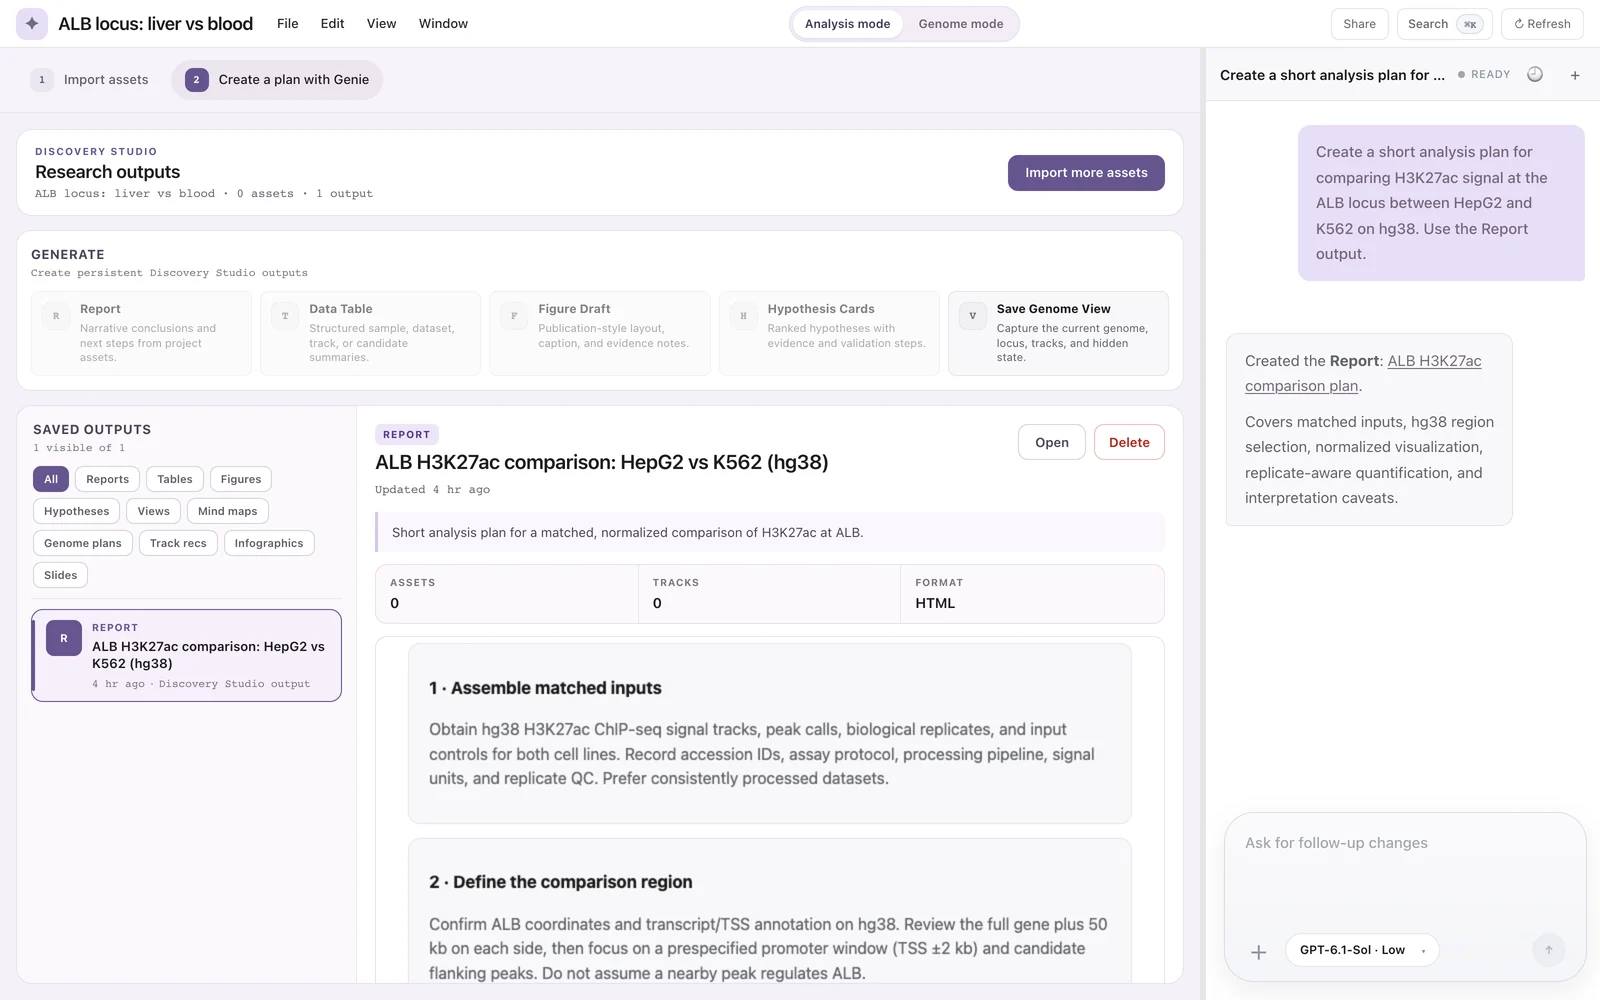
Task: Click the attachment plus icon in chat input
Action: click(x=1259, y=952)
